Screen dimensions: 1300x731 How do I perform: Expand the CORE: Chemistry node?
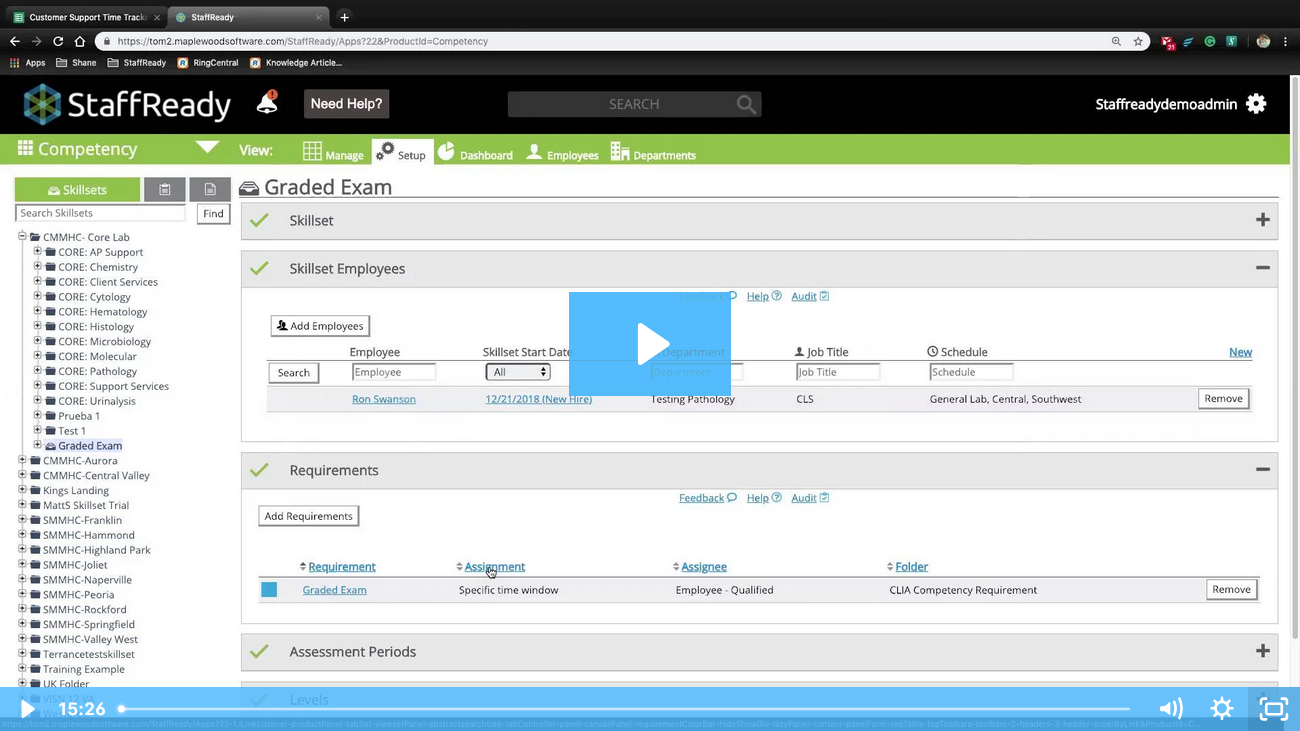[38, 267]
